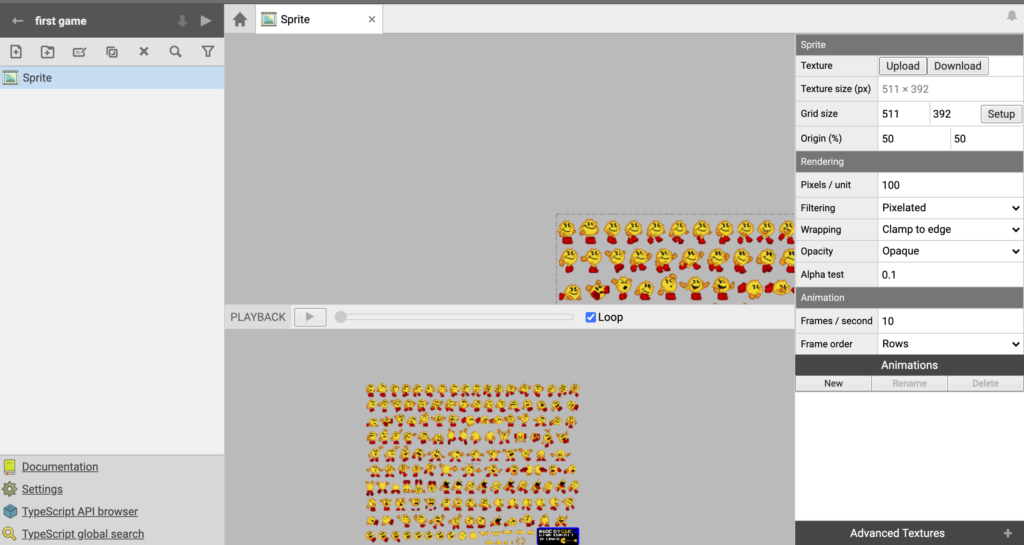Image resolution: width=1024 pixels, height=545 pixels.
Task: Select the Sprite asset in the tree
Action: pos(112,78)
